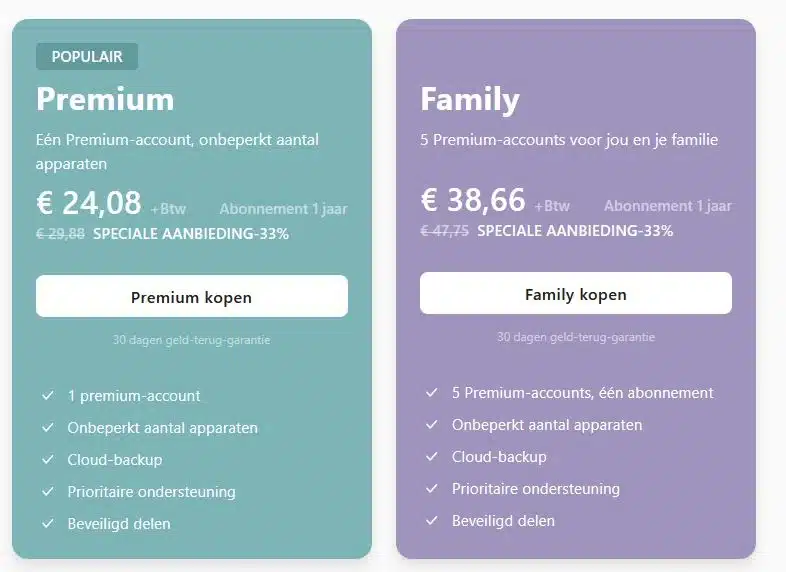Click the Family kopen button
Screen dimensions: 786x572
pos(575,293)
